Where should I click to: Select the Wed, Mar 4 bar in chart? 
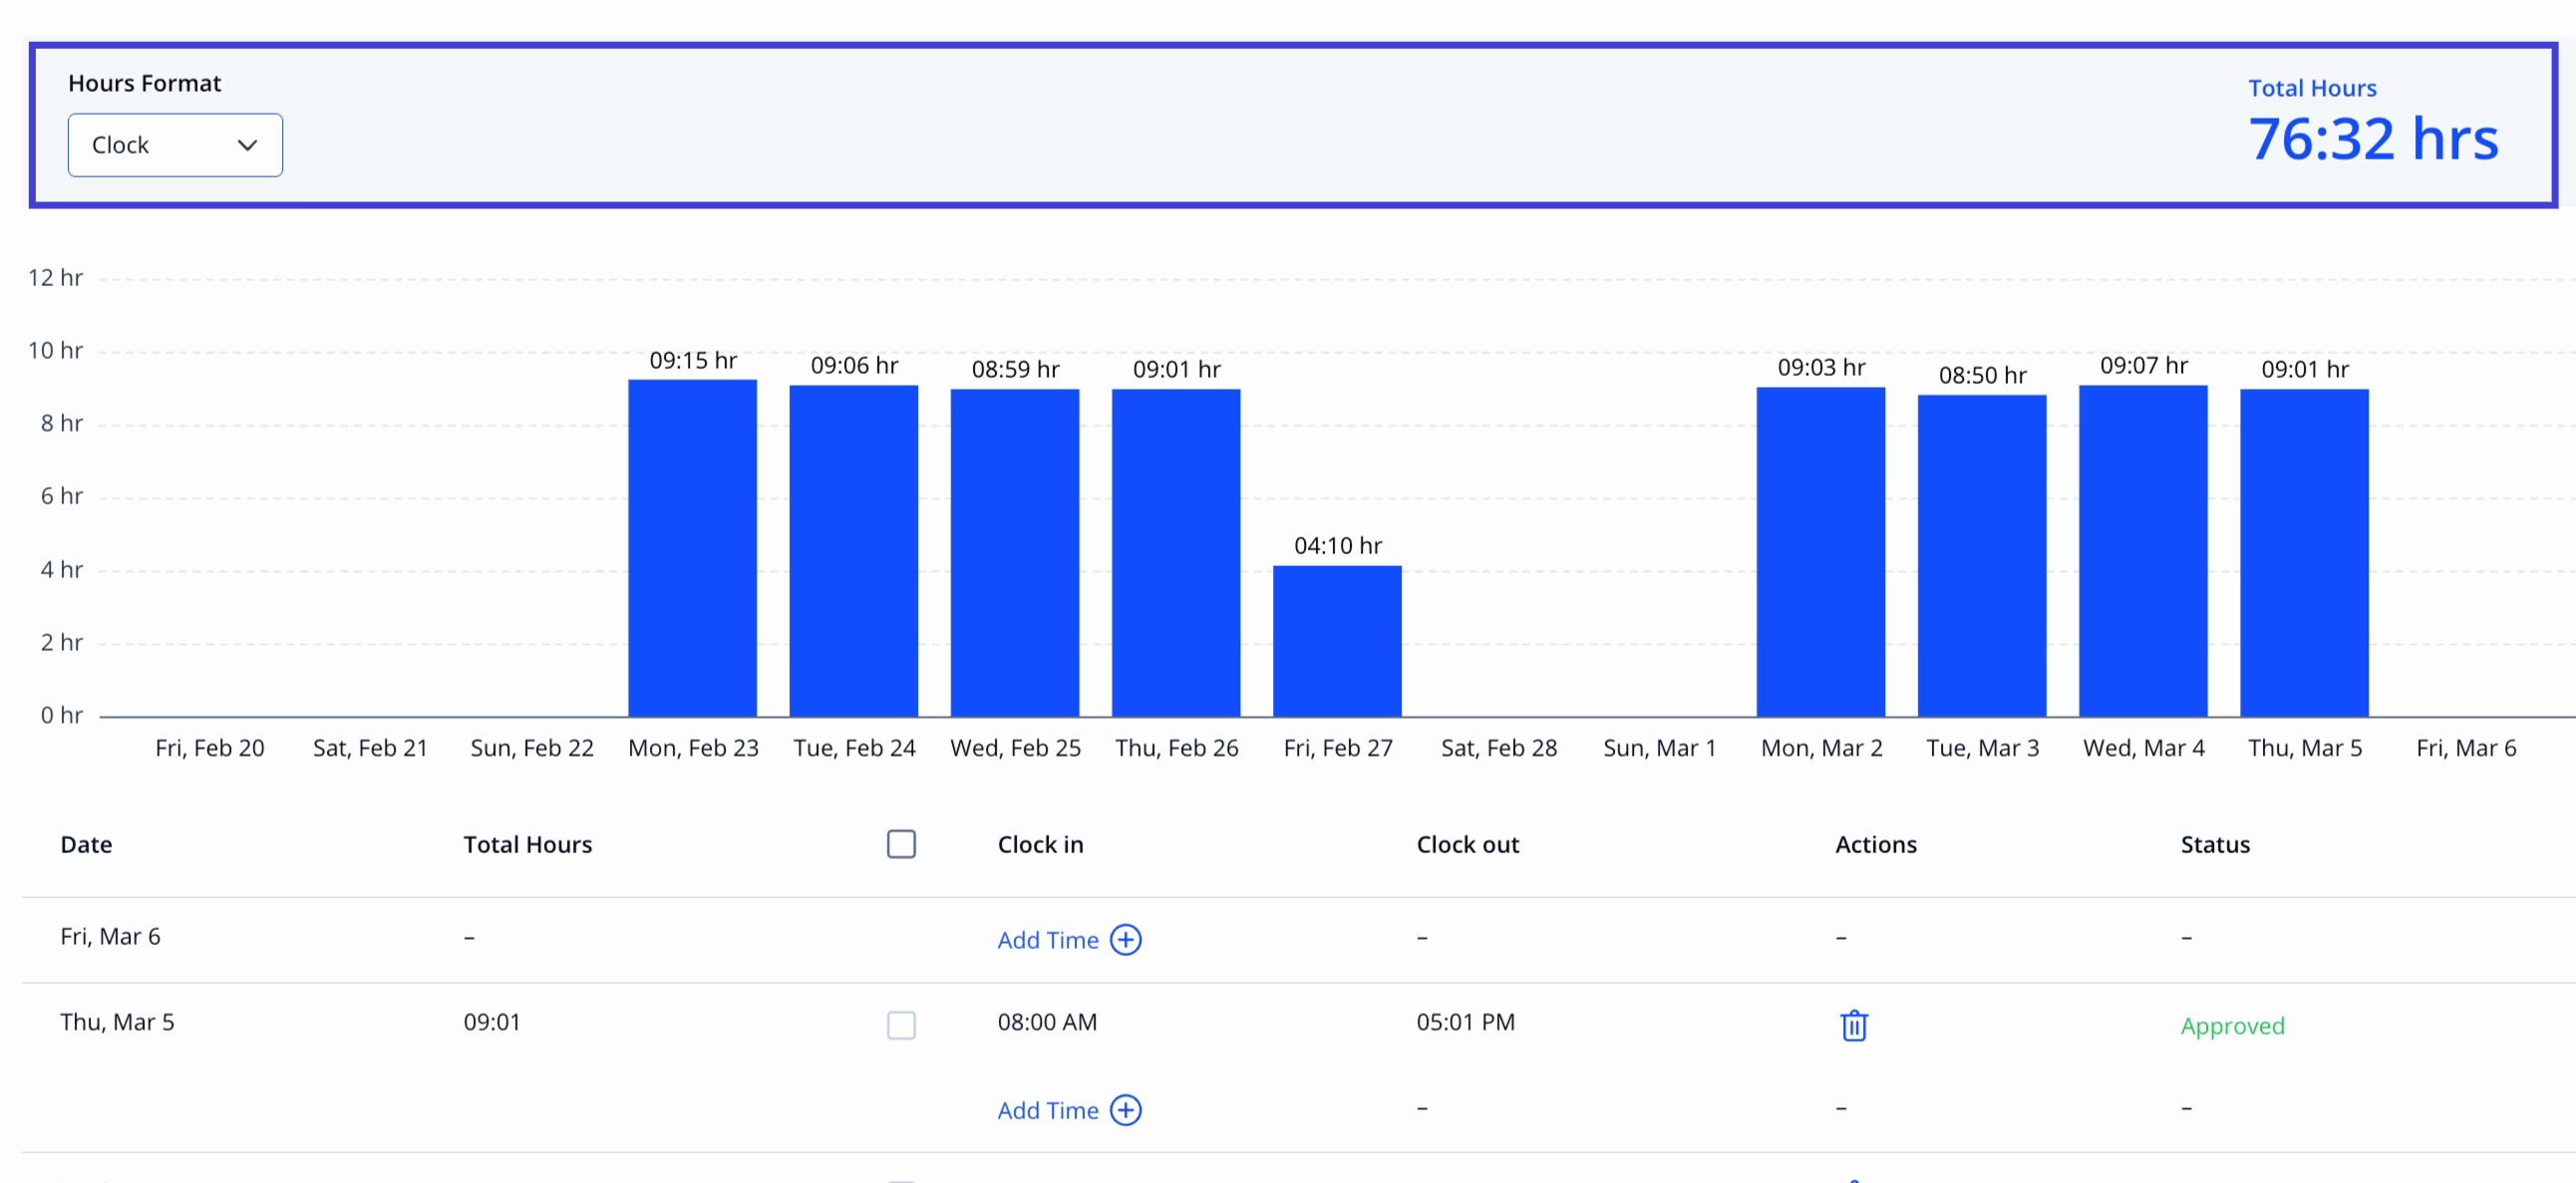[2143, 551]
